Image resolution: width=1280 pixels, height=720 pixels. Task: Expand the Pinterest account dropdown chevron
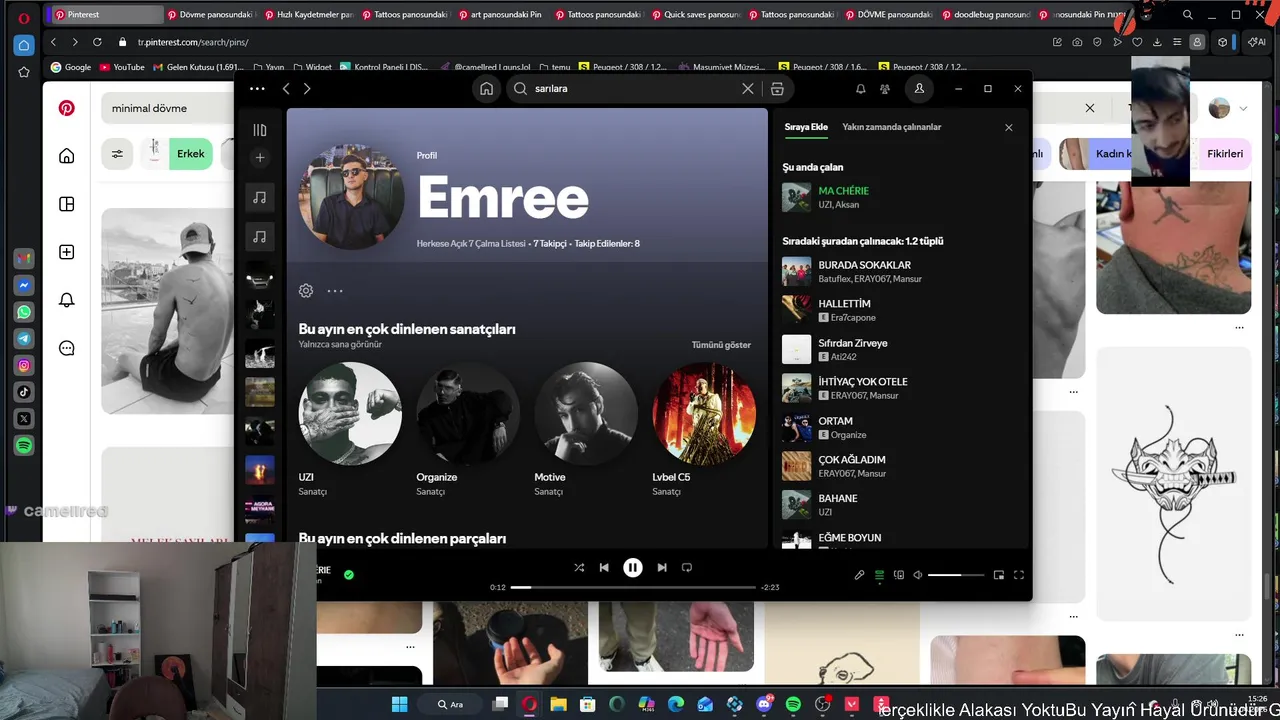[1243, 108]
